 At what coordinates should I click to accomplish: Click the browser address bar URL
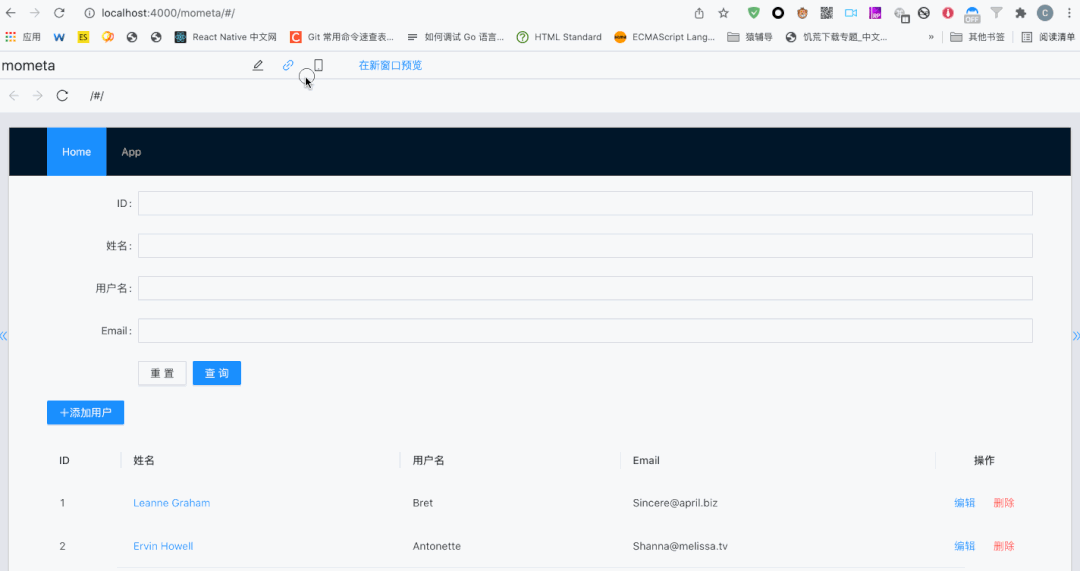(168, 13)
